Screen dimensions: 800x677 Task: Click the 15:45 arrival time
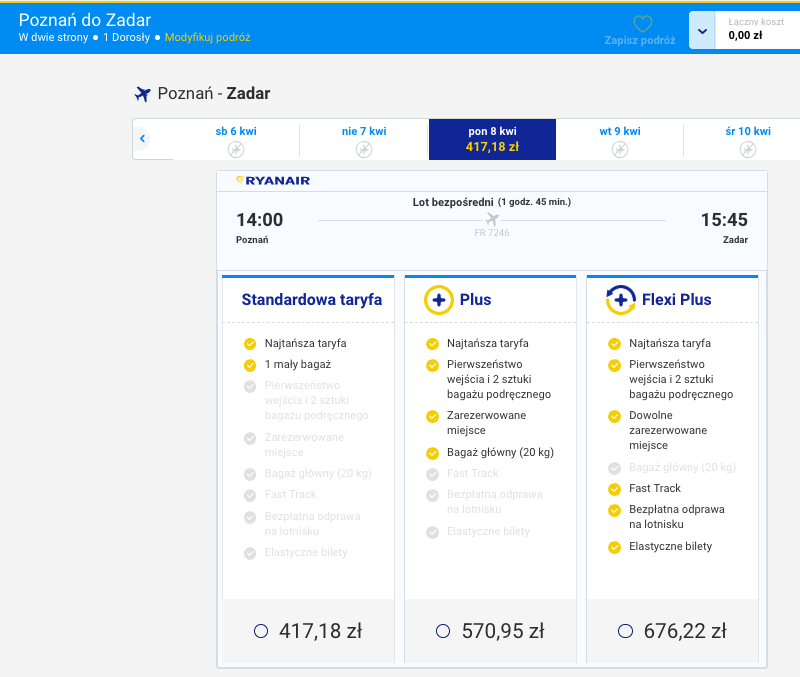pyautogui.click(x=724, y=220)
